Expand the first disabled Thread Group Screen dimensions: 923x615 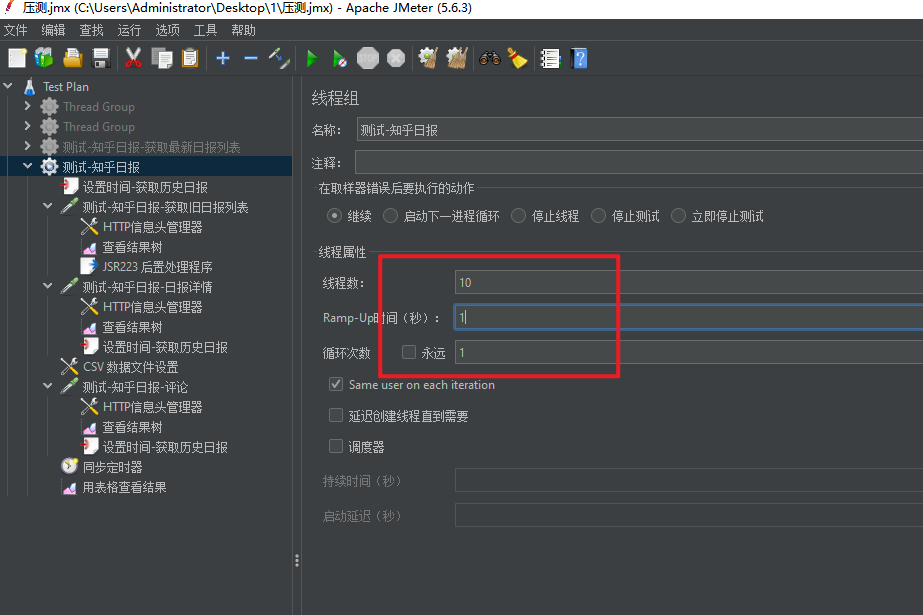(x=28, y=106)
